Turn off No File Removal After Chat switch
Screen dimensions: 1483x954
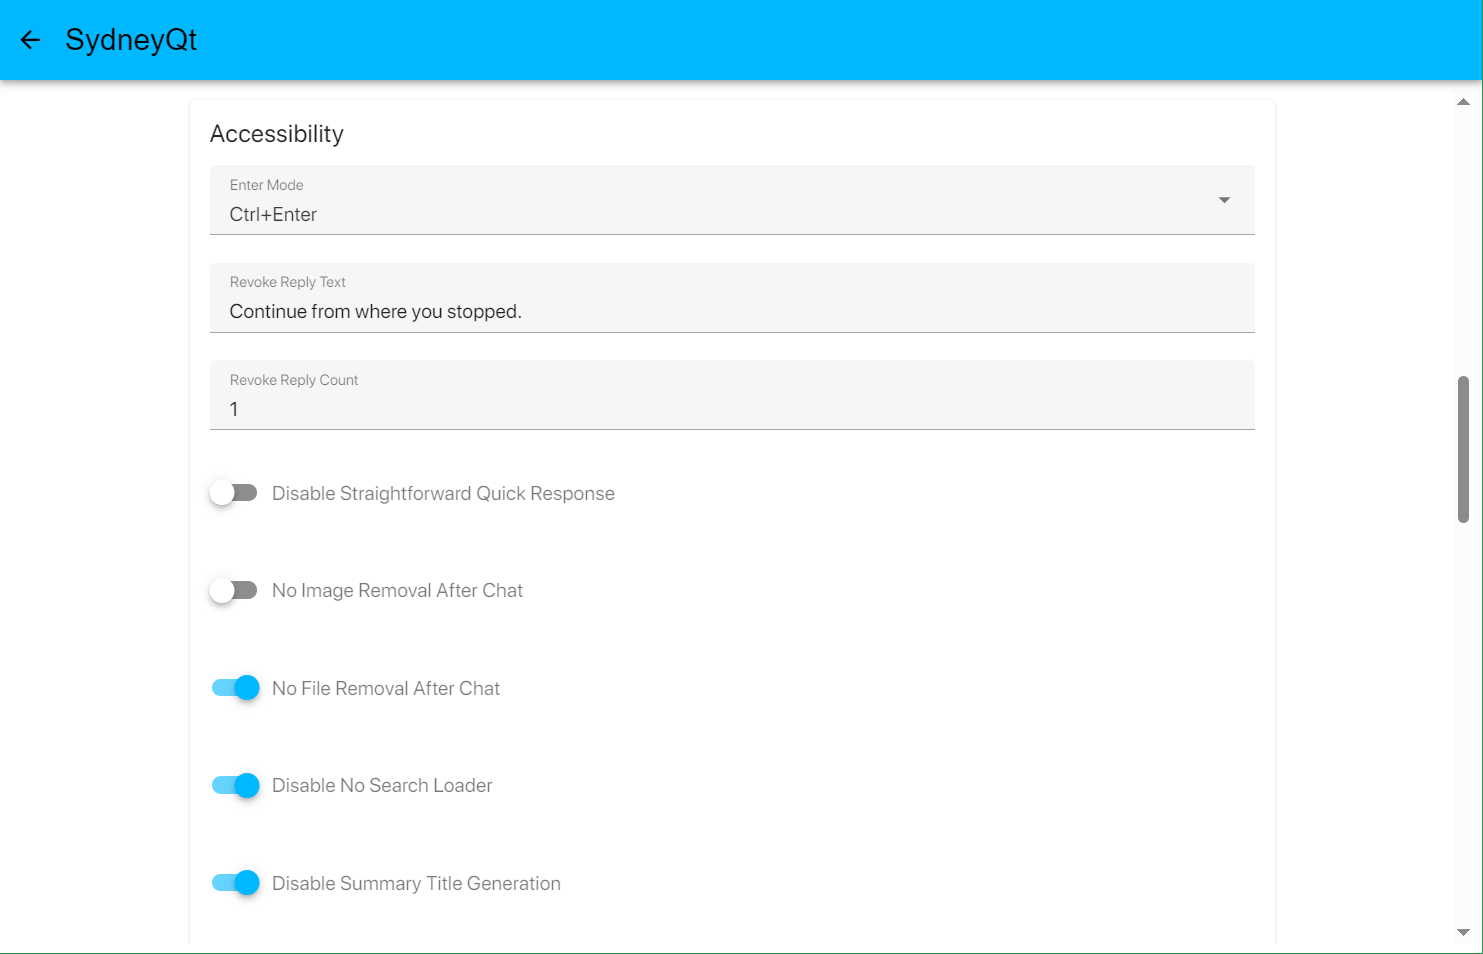[x=236, y=688]
